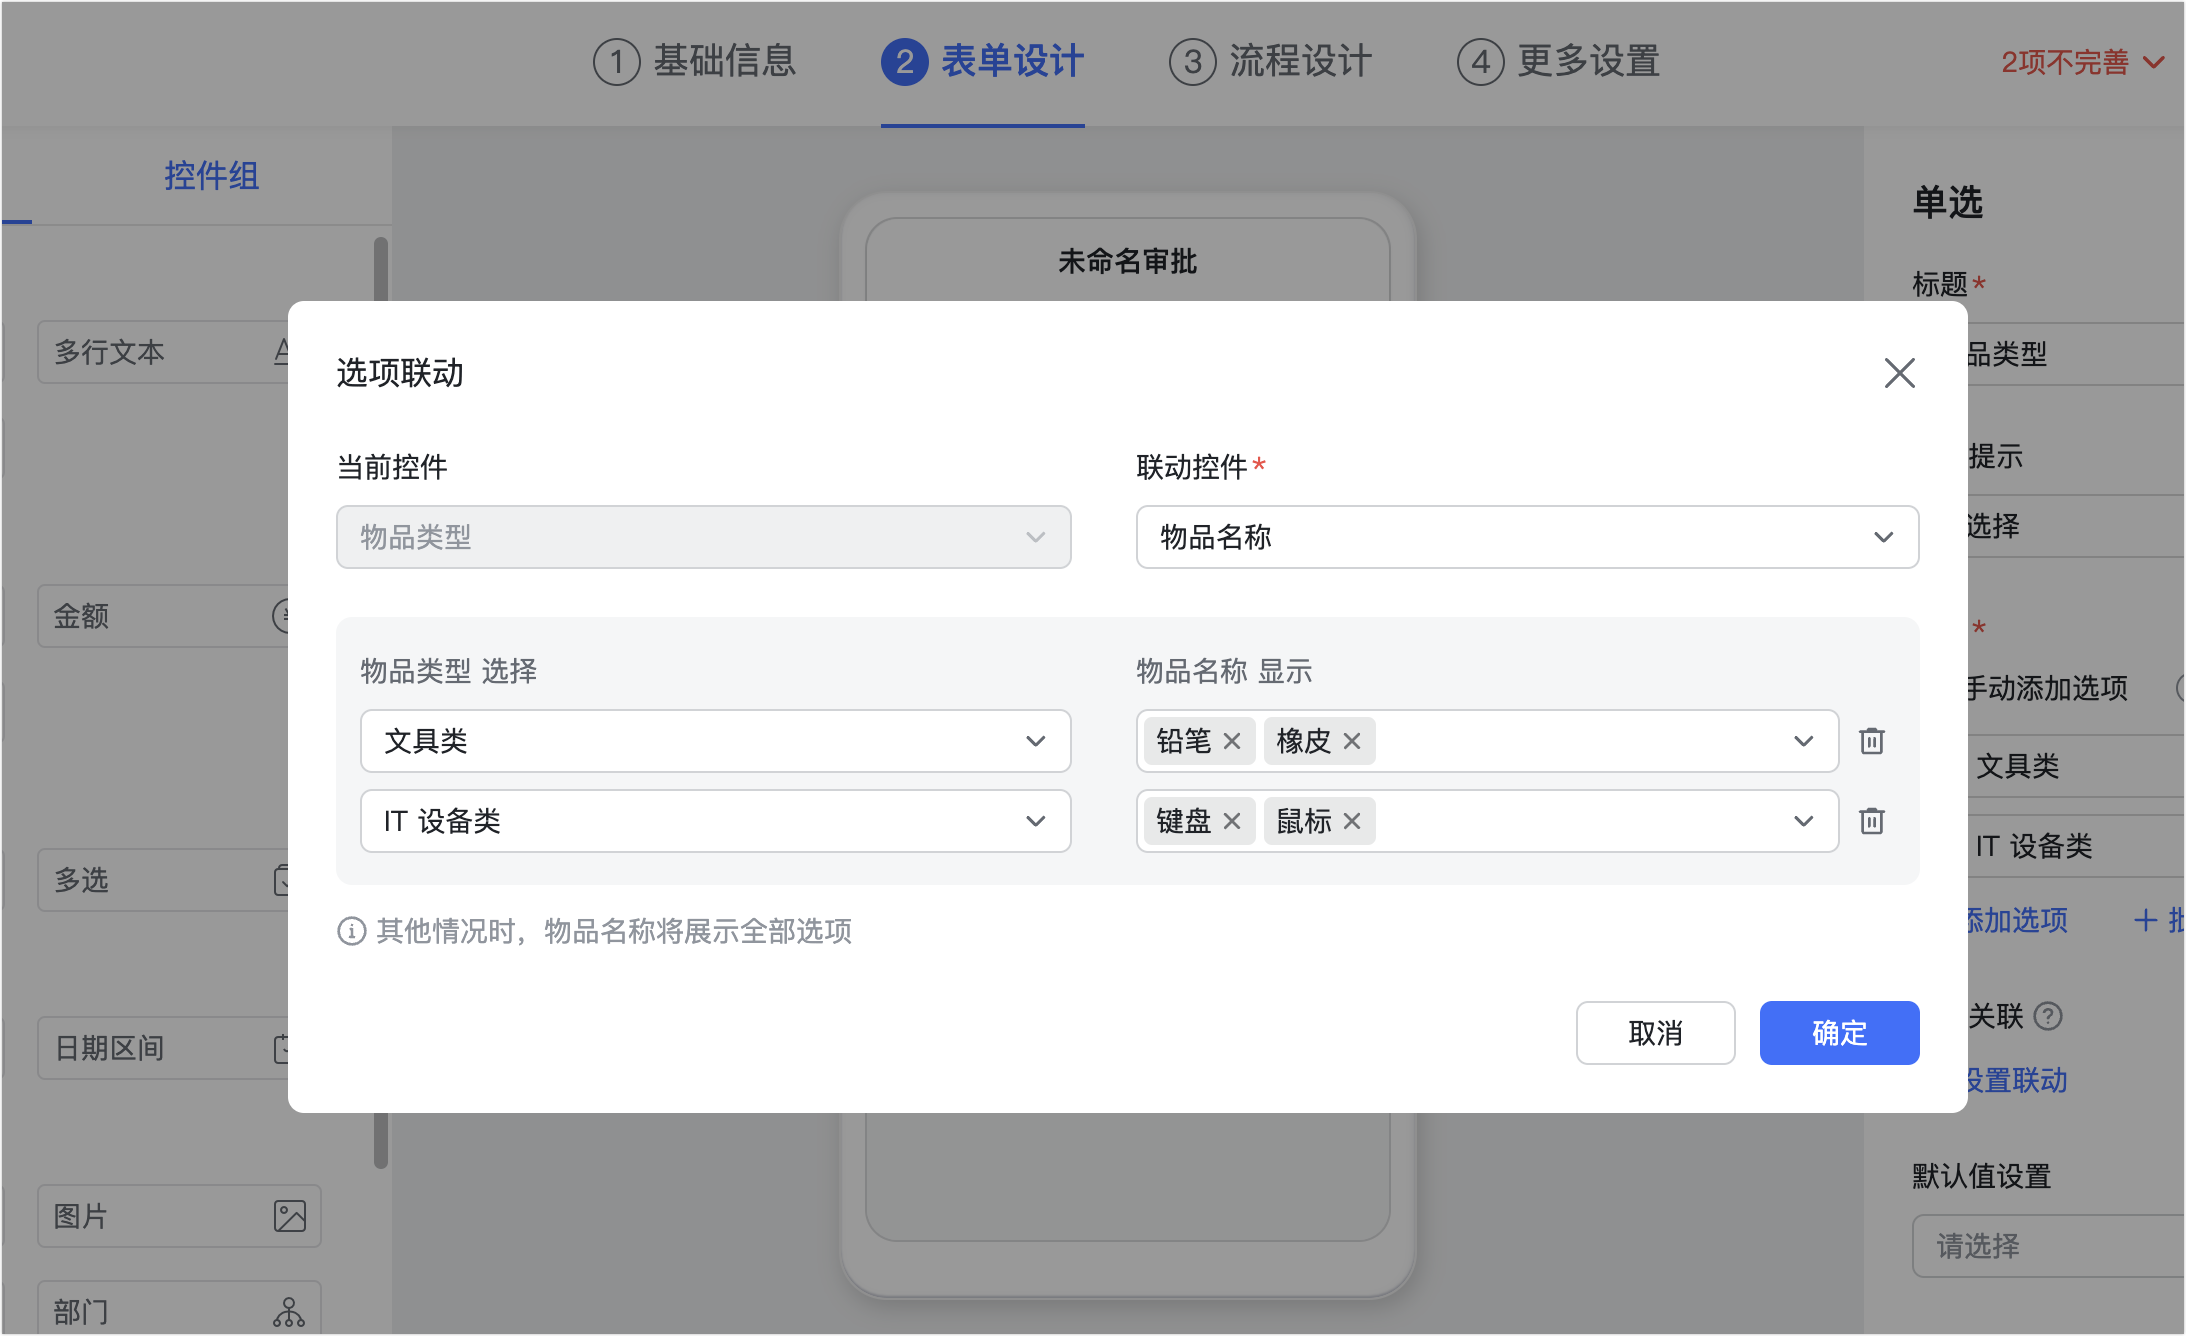Click the 未命名审批 form title

[x=1127, y=261]
